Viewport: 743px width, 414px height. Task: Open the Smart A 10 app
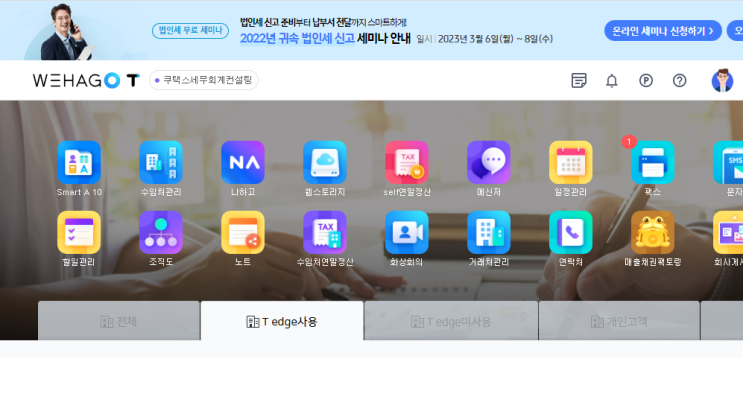point(79,162)
